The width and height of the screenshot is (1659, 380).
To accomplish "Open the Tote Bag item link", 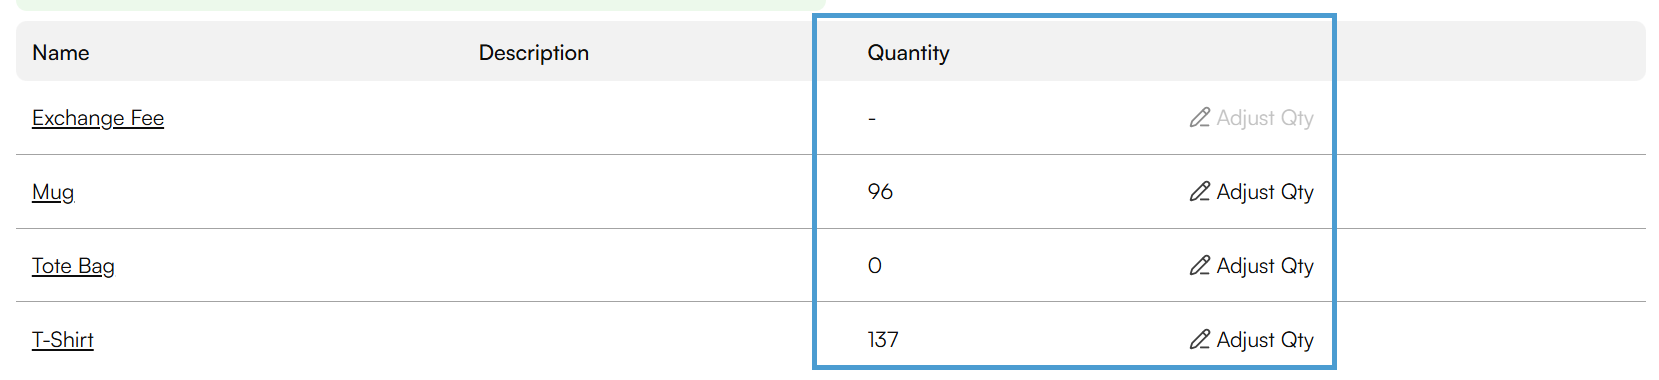I will [73, 266].
